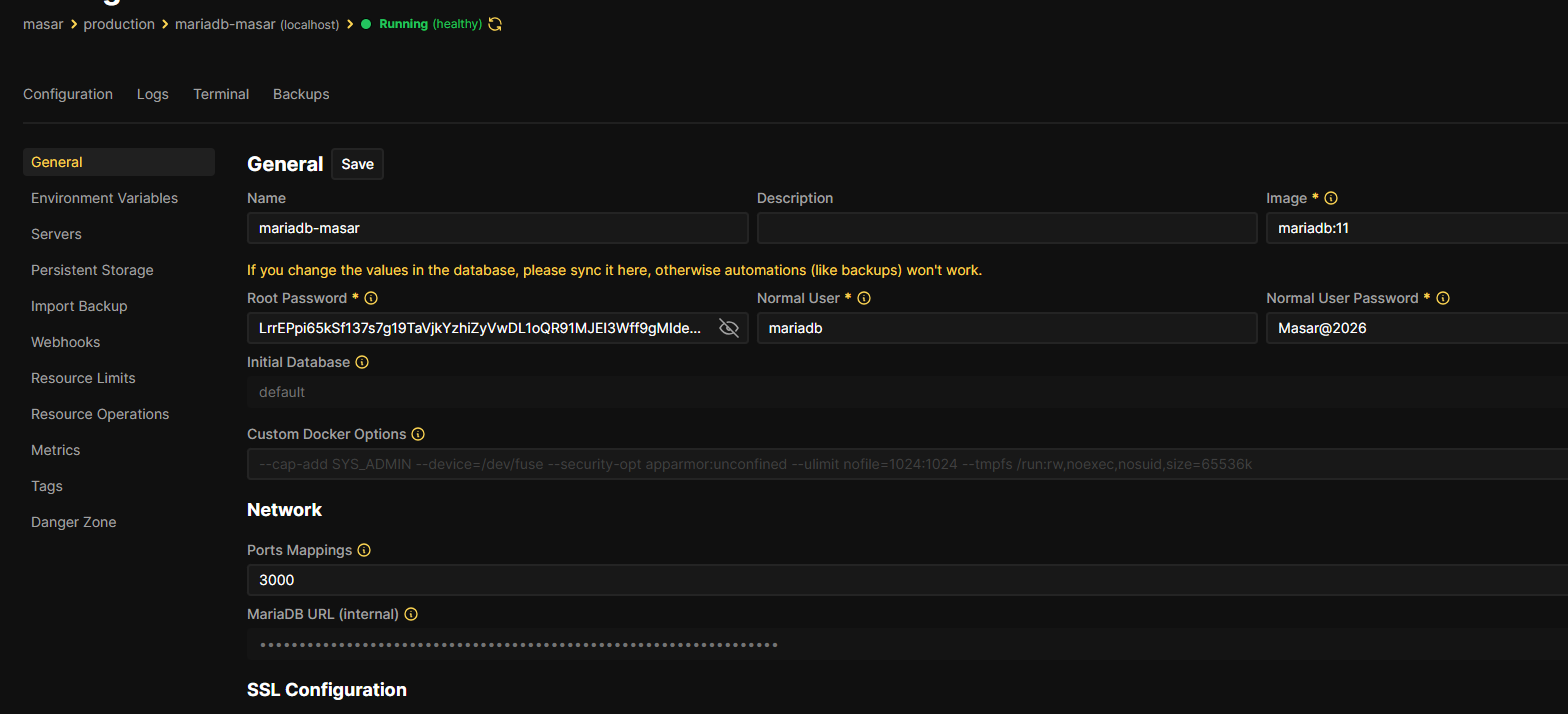Click info icon beside Image label
The height and width of the screenshot is (714, 1568).
click(1331, 198)
